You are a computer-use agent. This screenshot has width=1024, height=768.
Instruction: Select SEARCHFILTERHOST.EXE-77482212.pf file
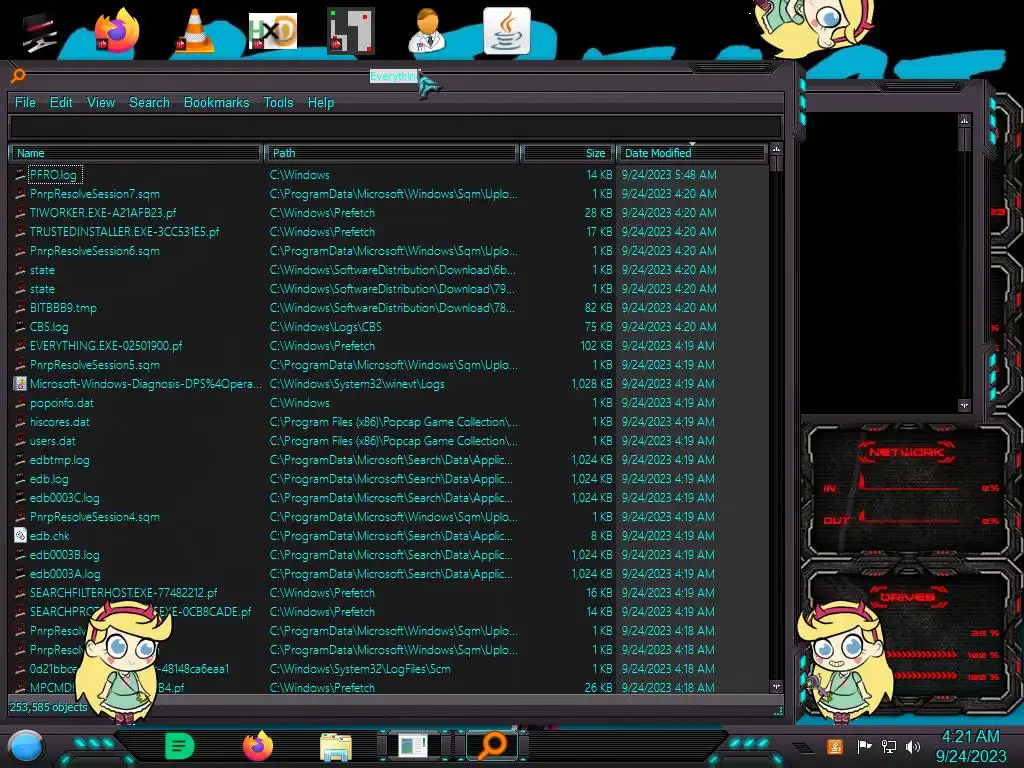123,592
